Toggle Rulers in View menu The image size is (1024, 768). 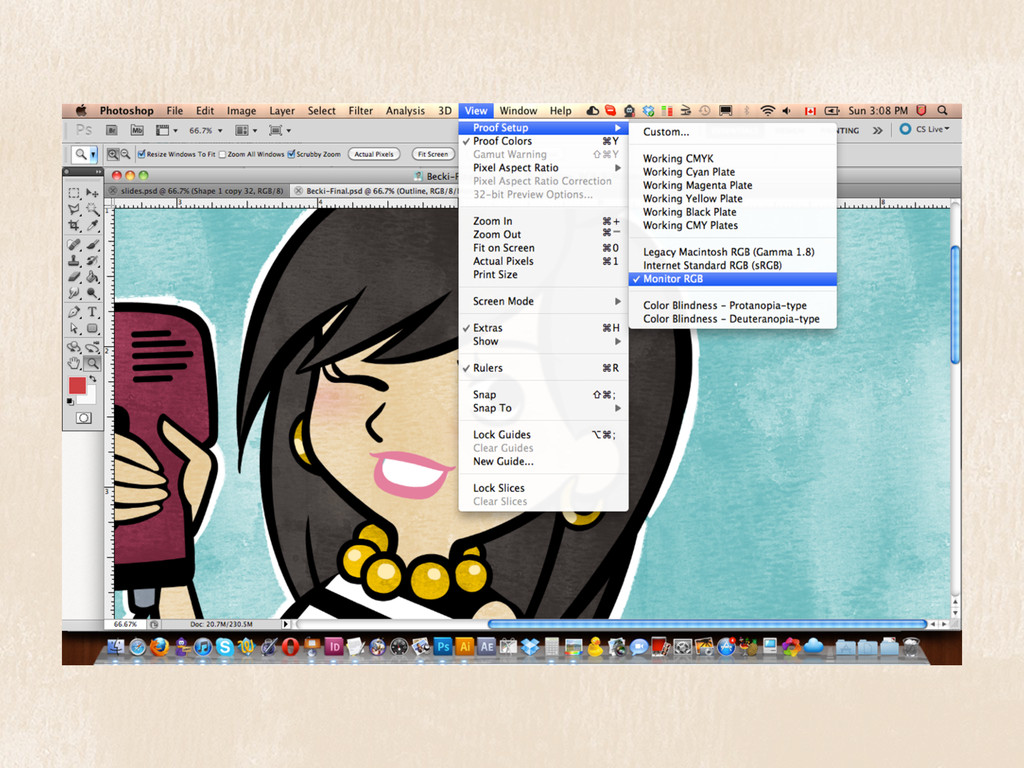pyautogui.click(x=543, y=368)
